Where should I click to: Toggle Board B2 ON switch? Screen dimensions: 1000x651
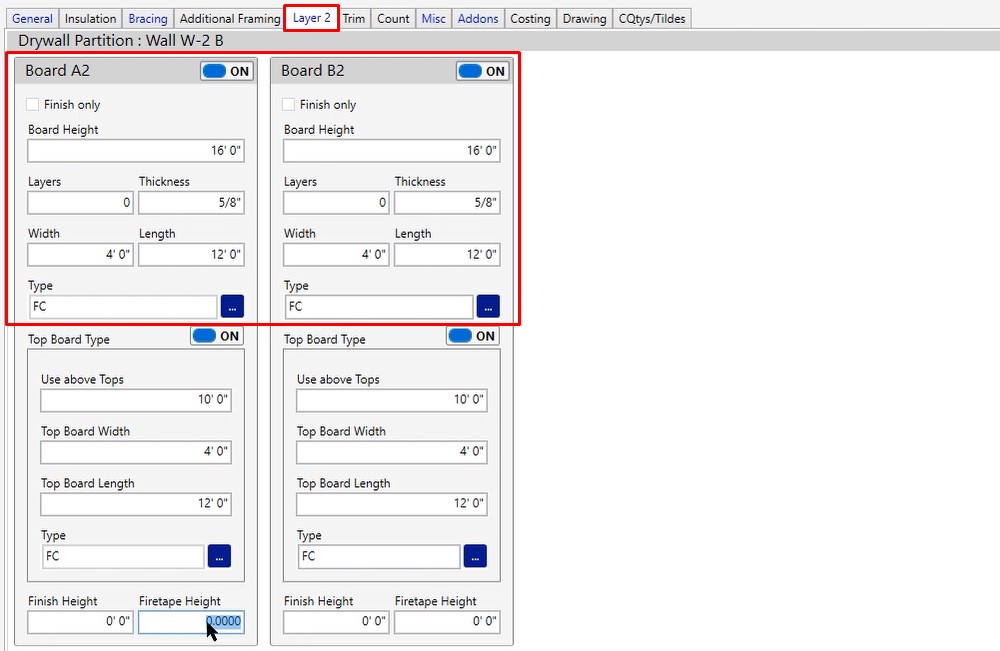(483, 71)
